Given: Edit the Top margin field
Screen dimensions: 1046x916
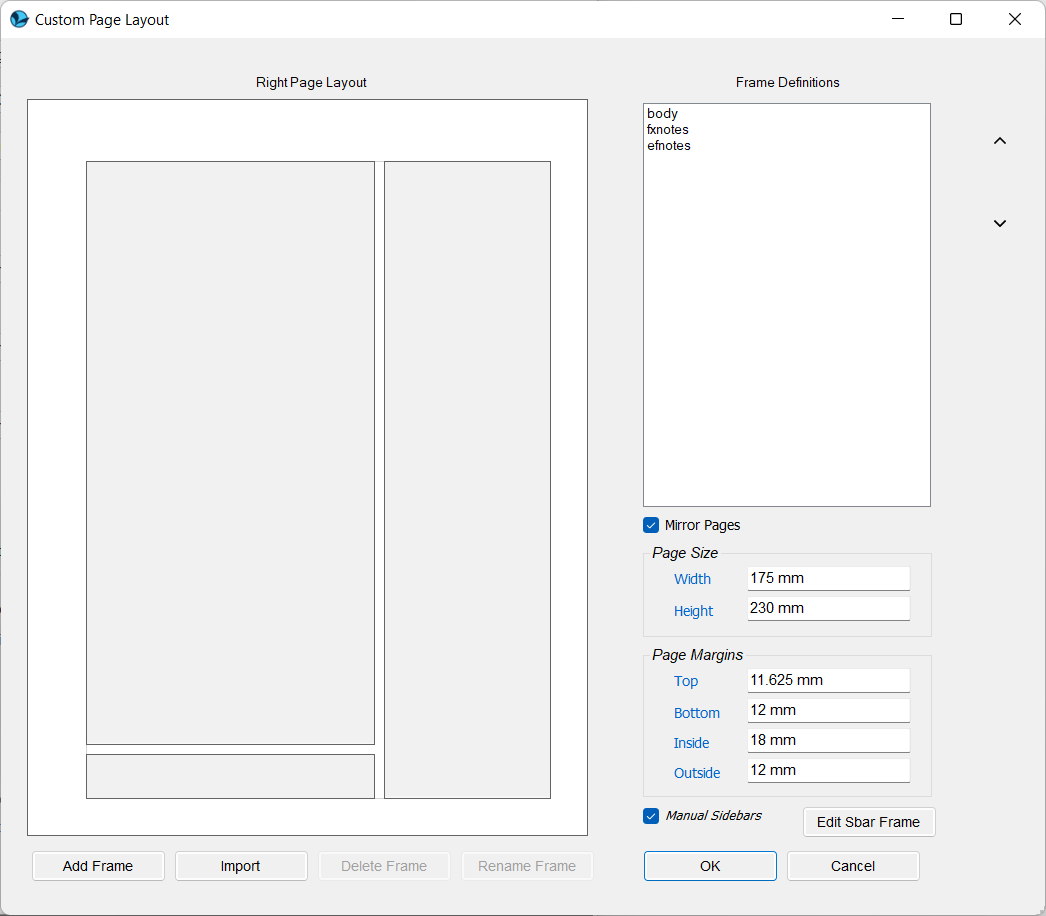Looking at the screenshot, I should pyautogui.click(x=829, y=680).
